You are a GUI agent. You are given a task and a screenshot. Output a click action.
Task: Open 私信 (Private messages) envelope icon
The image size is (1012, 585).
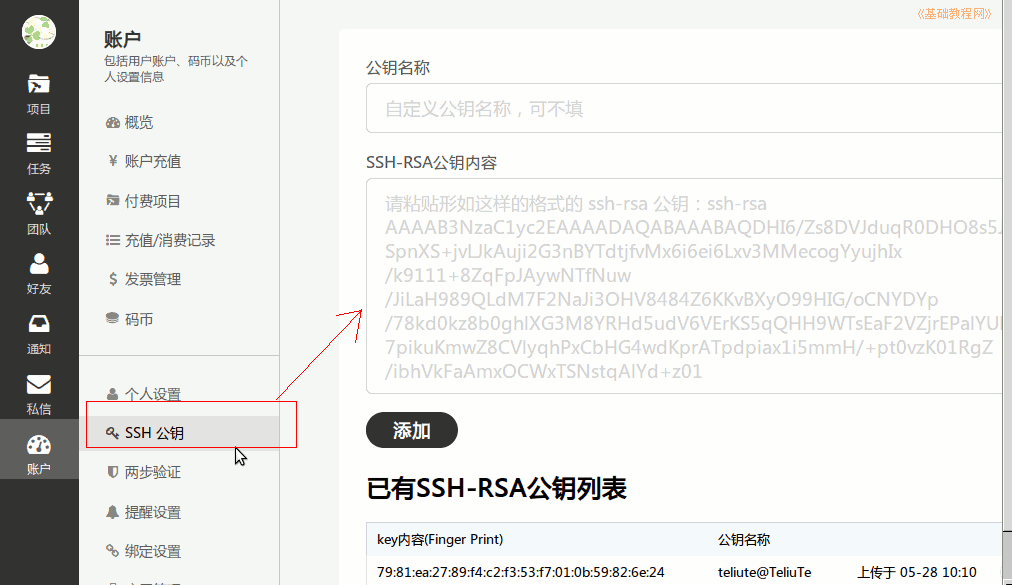point(39,393)
